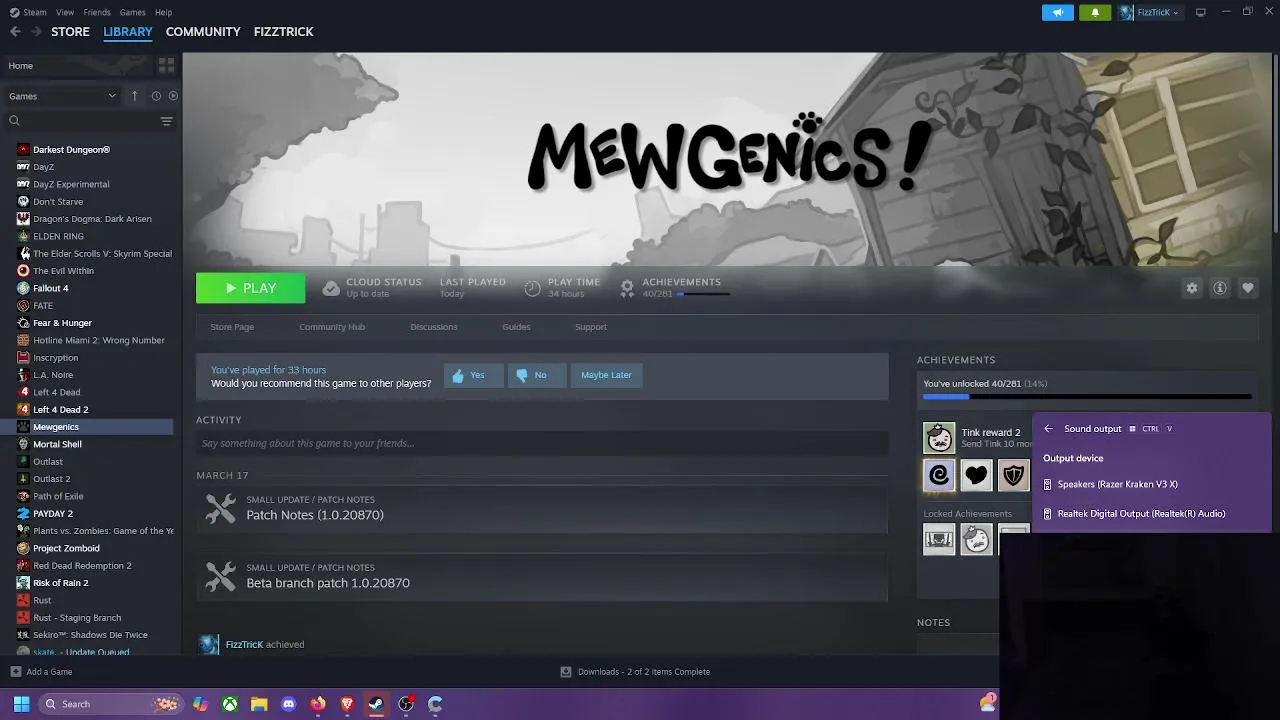
Task: Open OBS Studio from the taskbar
Action: (x=406, y=704)
